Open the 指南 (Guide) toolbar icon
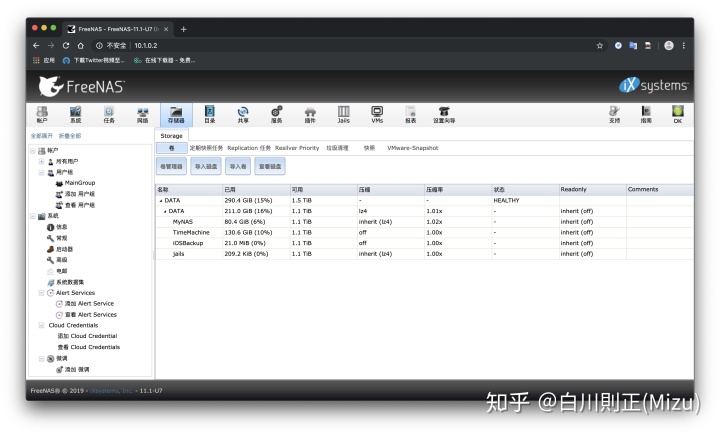 646,114
